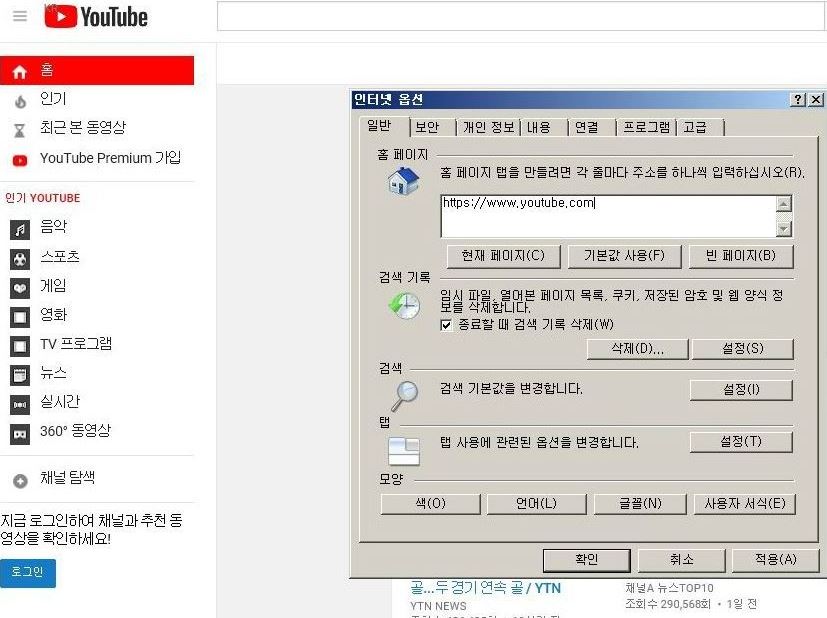
Task: Click the 현재 페이지(C) button
Action: click(503, 256)
